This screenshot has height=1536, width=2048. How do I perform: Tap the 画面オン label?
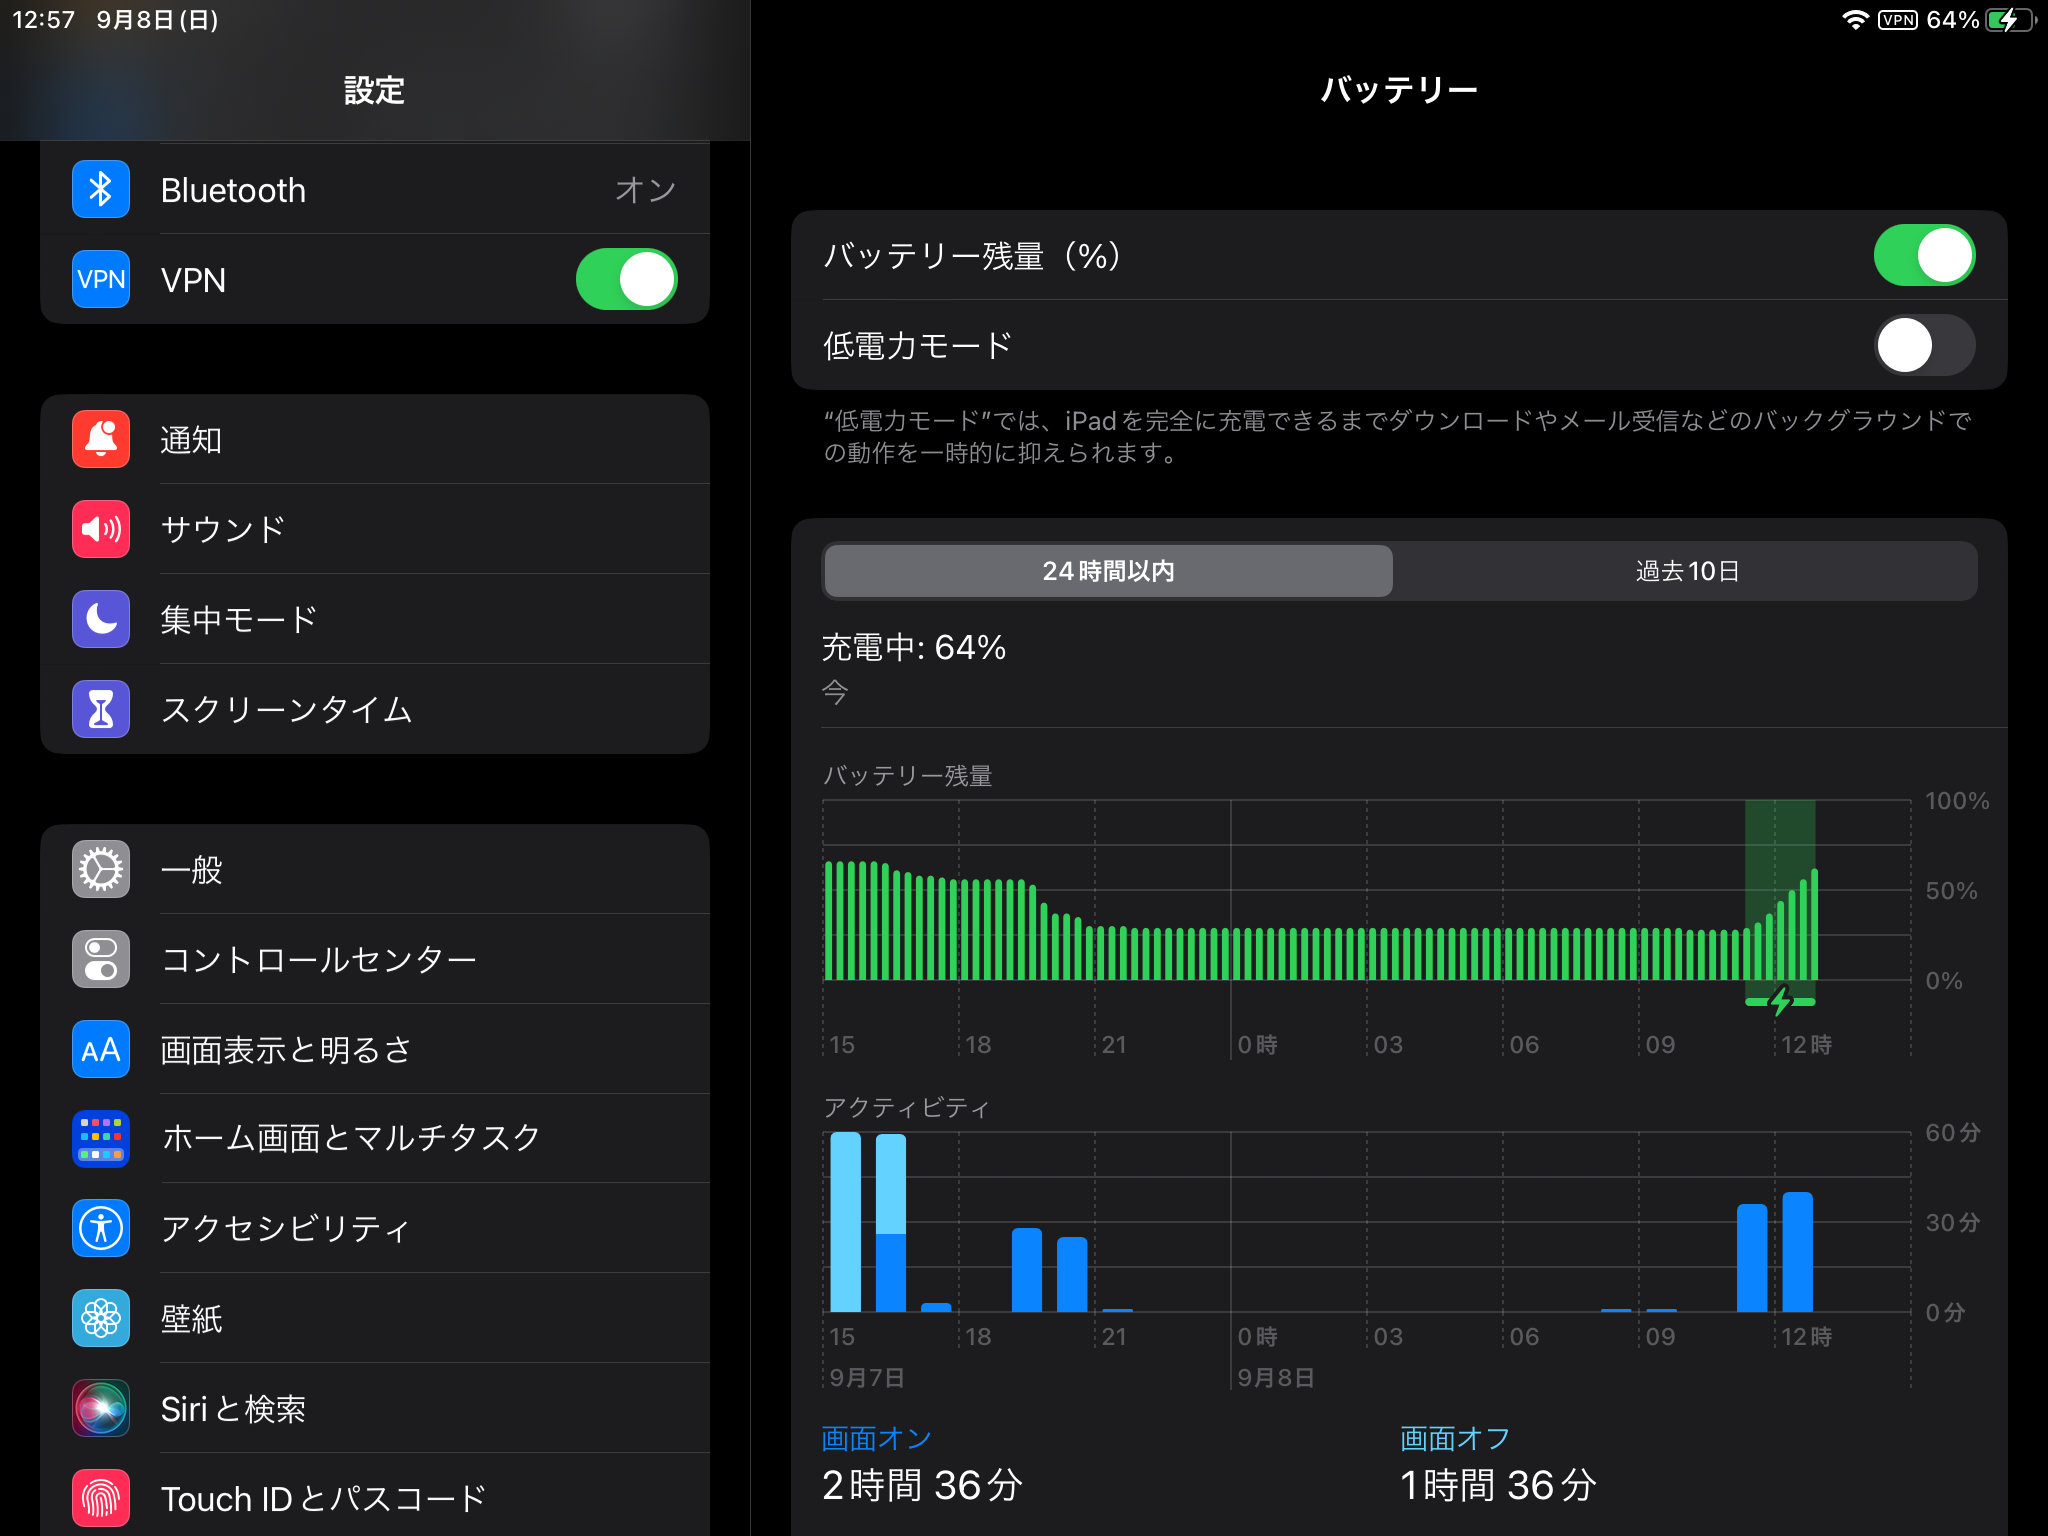tap(876, 1438)
